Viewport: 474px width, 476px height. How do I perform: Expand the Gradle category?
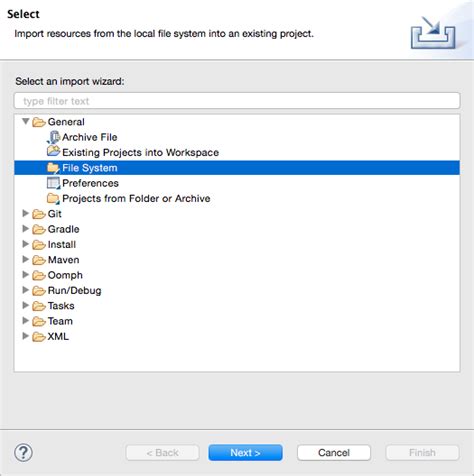[25, 229]
